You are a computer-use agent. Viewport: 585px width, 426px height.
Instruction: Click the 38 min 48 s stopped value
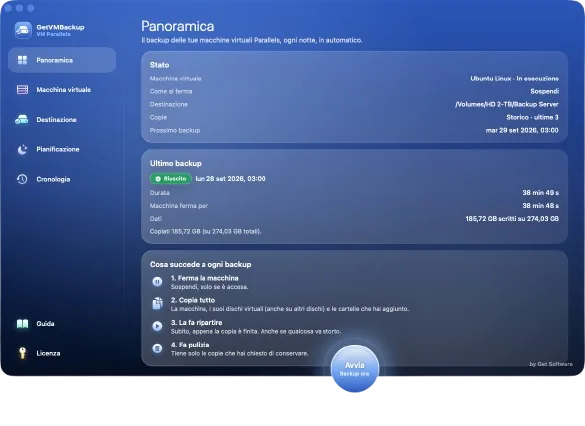(540, 206)
